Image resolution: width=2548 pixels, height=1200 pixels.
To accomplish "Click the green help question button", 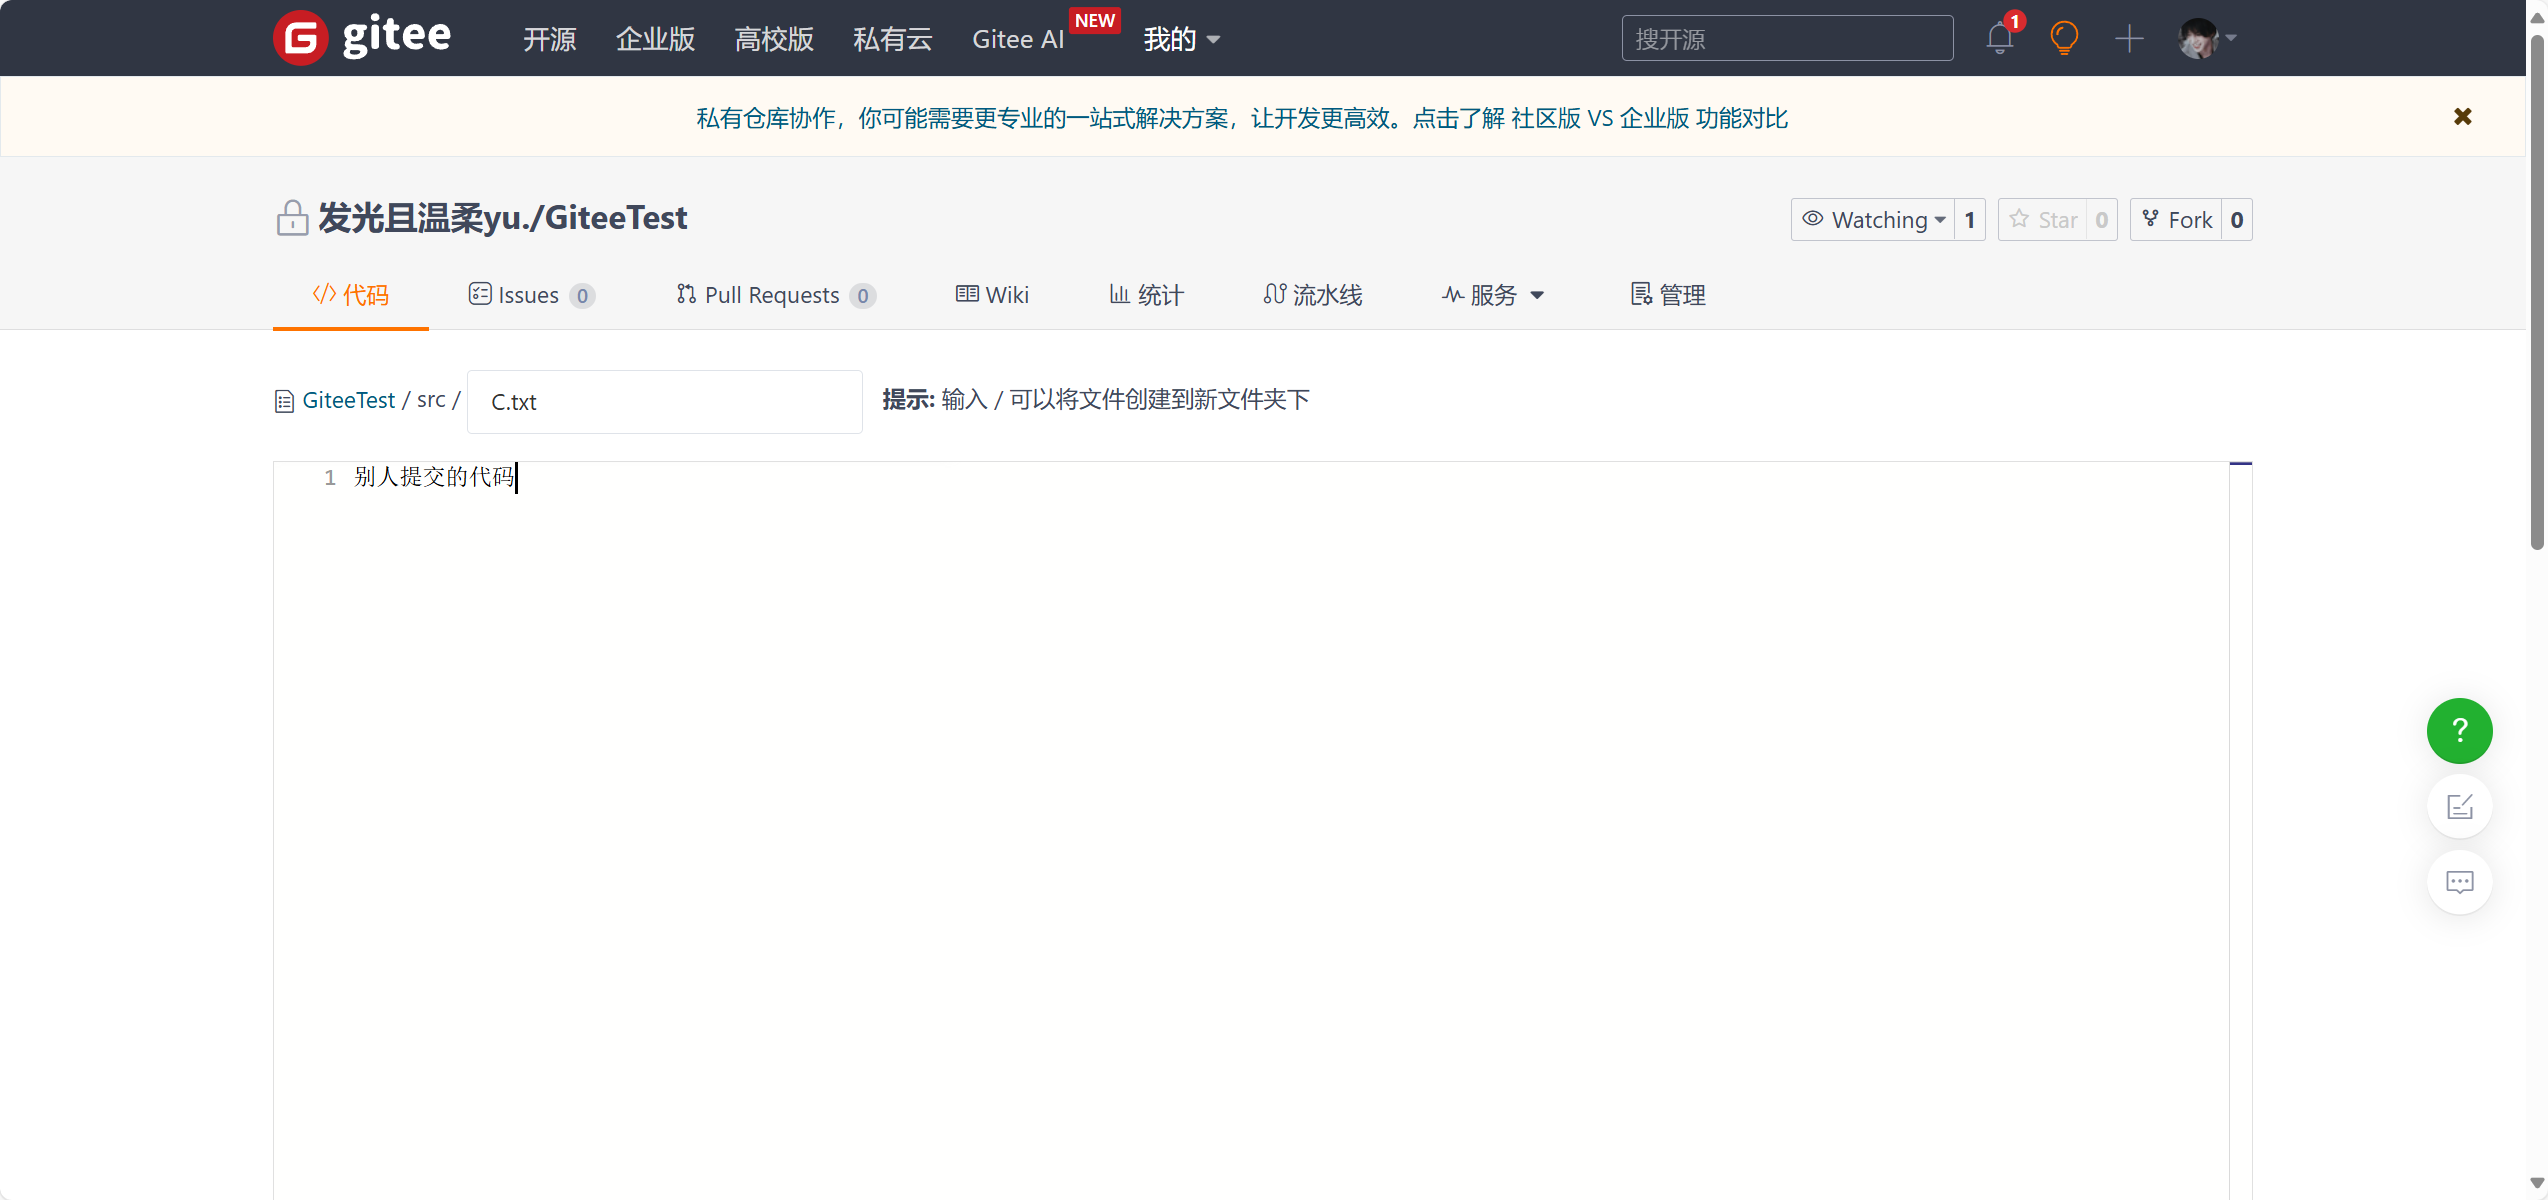I will point(2460,731).
